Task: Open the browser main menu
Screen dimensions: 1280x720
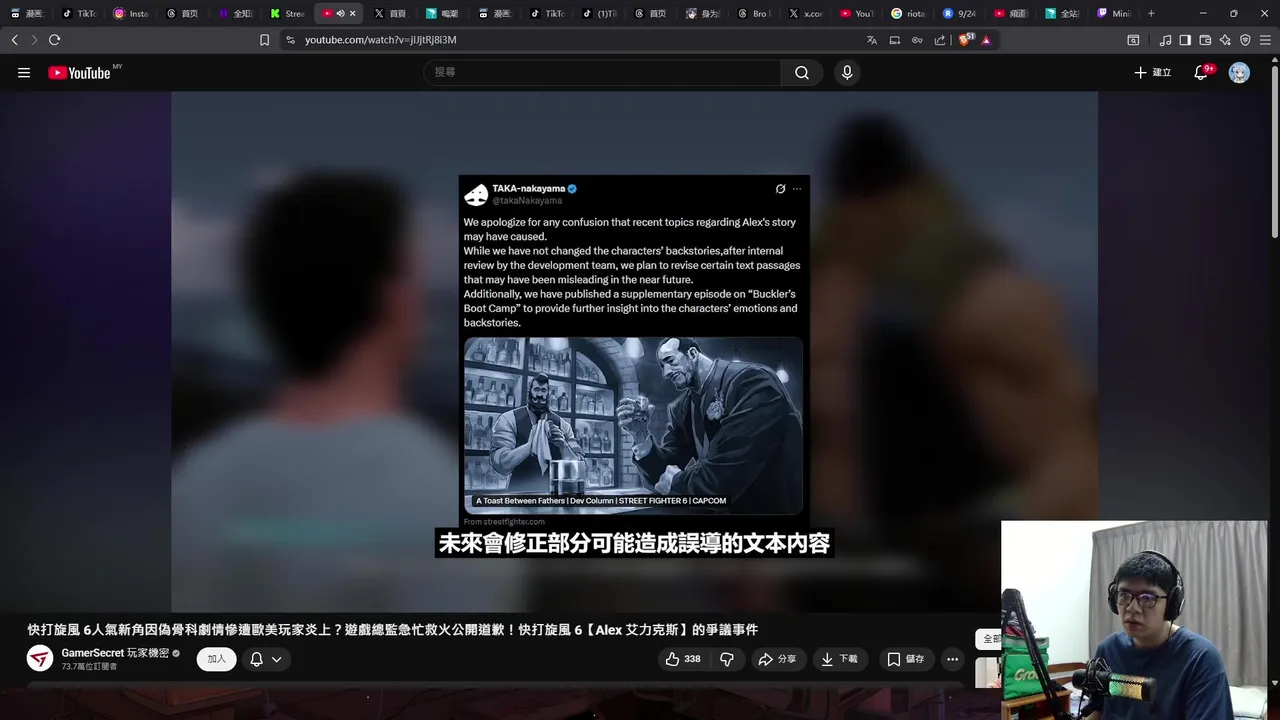Action: click(1265, 40)
